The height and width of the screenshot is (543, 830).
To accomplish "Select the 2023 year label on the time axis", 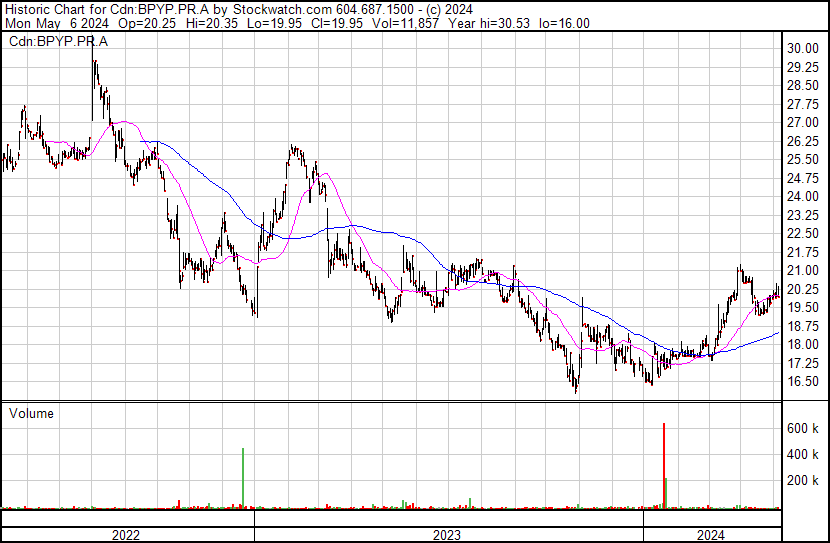I will (446, 535).
